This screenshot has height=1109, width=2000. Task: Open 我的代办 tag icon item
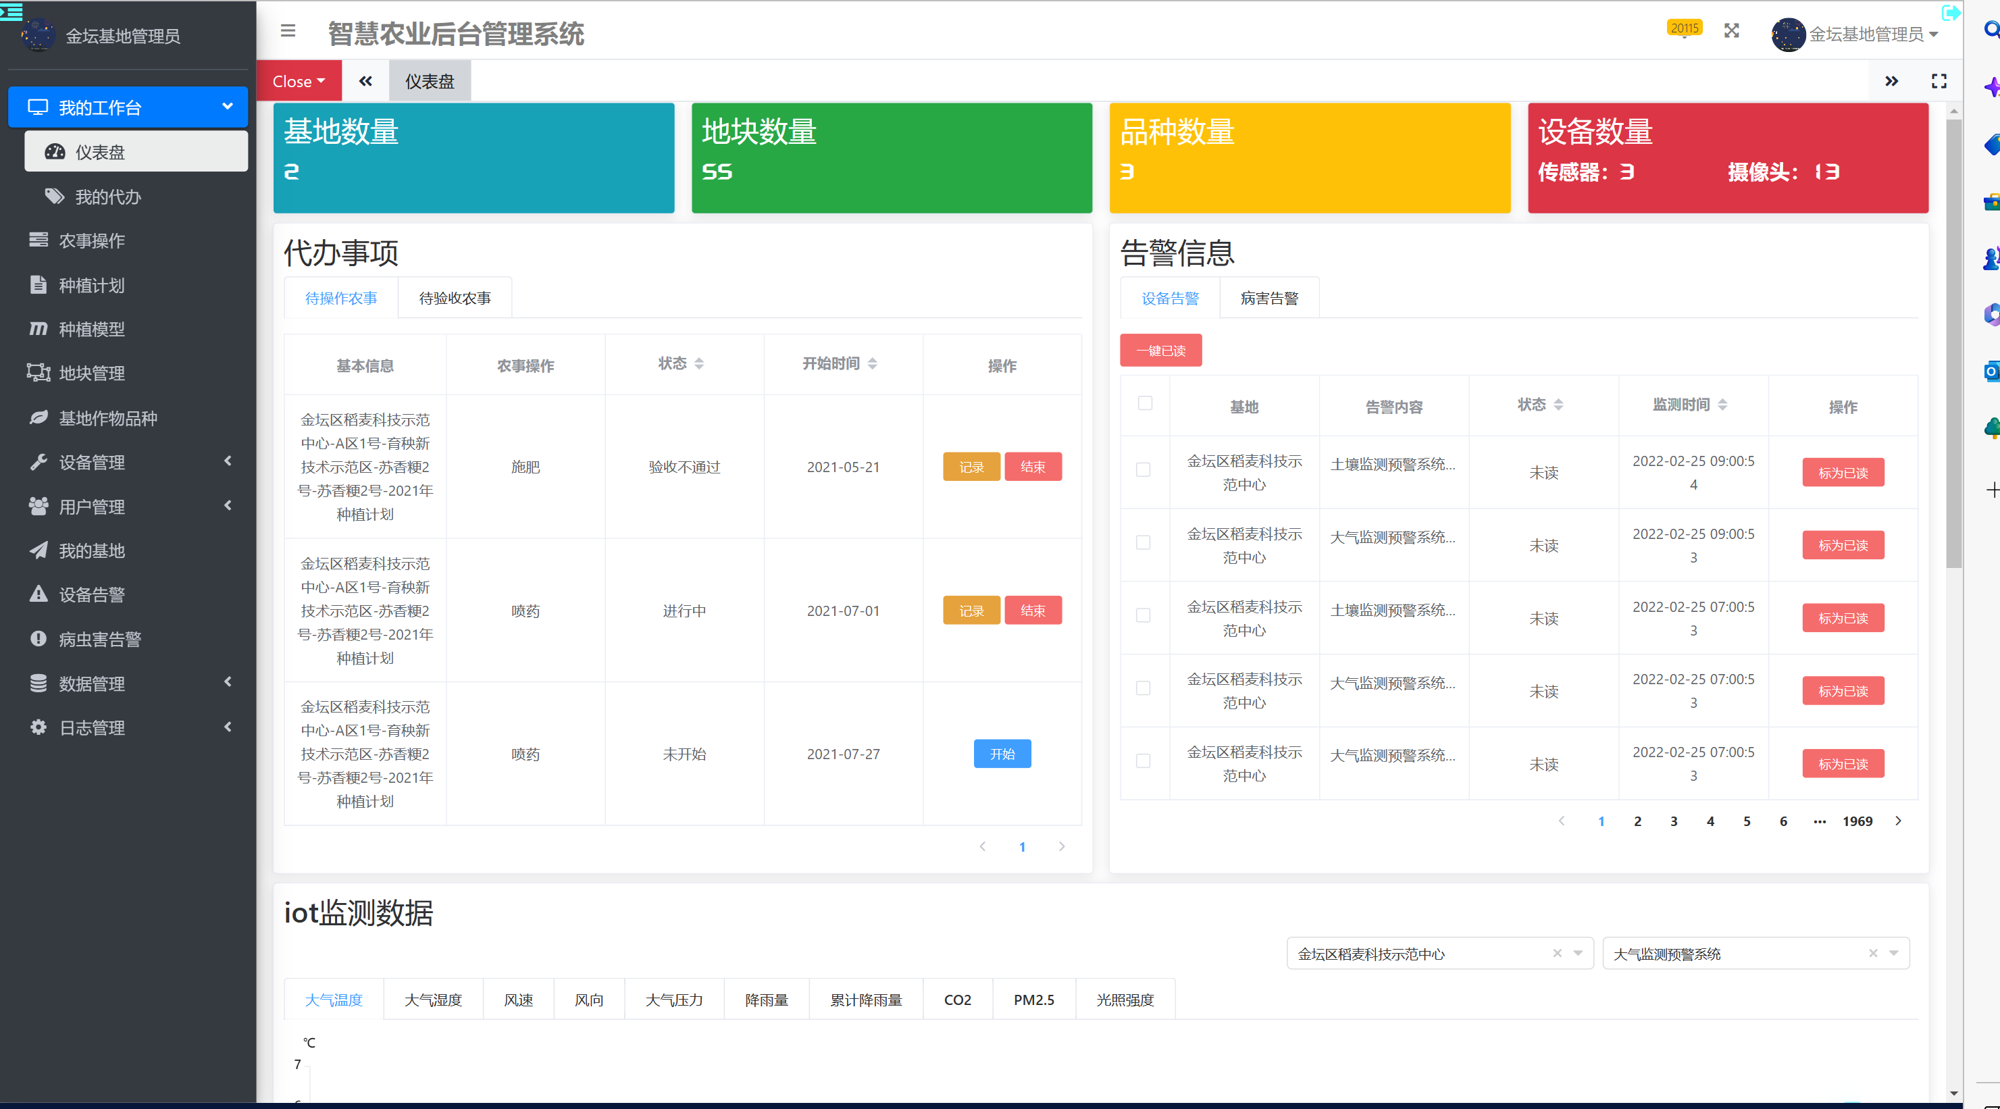pos(136,196)
